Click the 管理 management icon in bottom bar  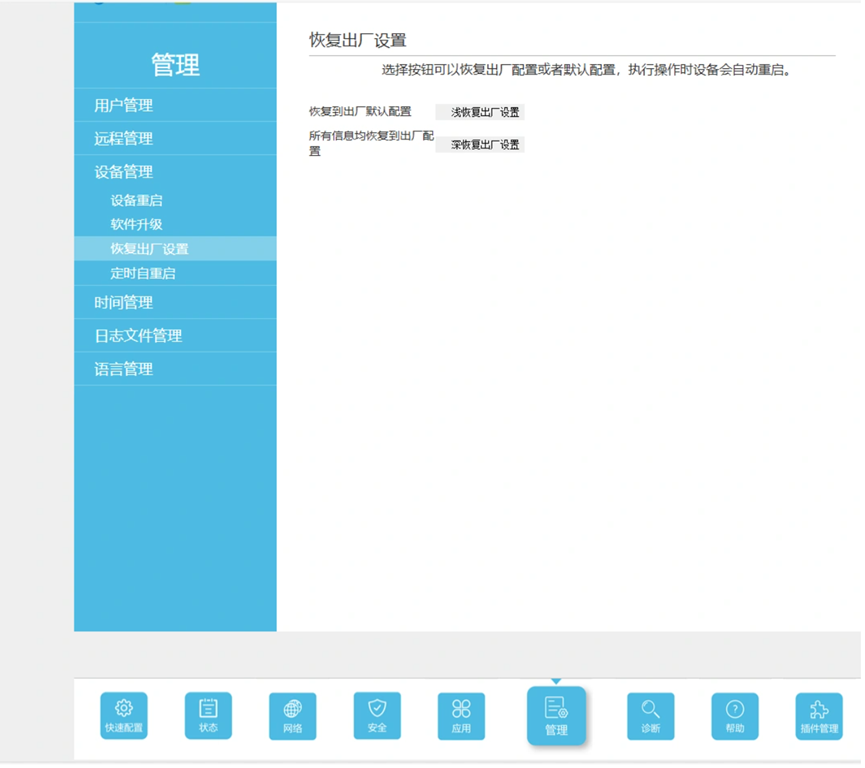pyautogui.click(x=556, y=715)
